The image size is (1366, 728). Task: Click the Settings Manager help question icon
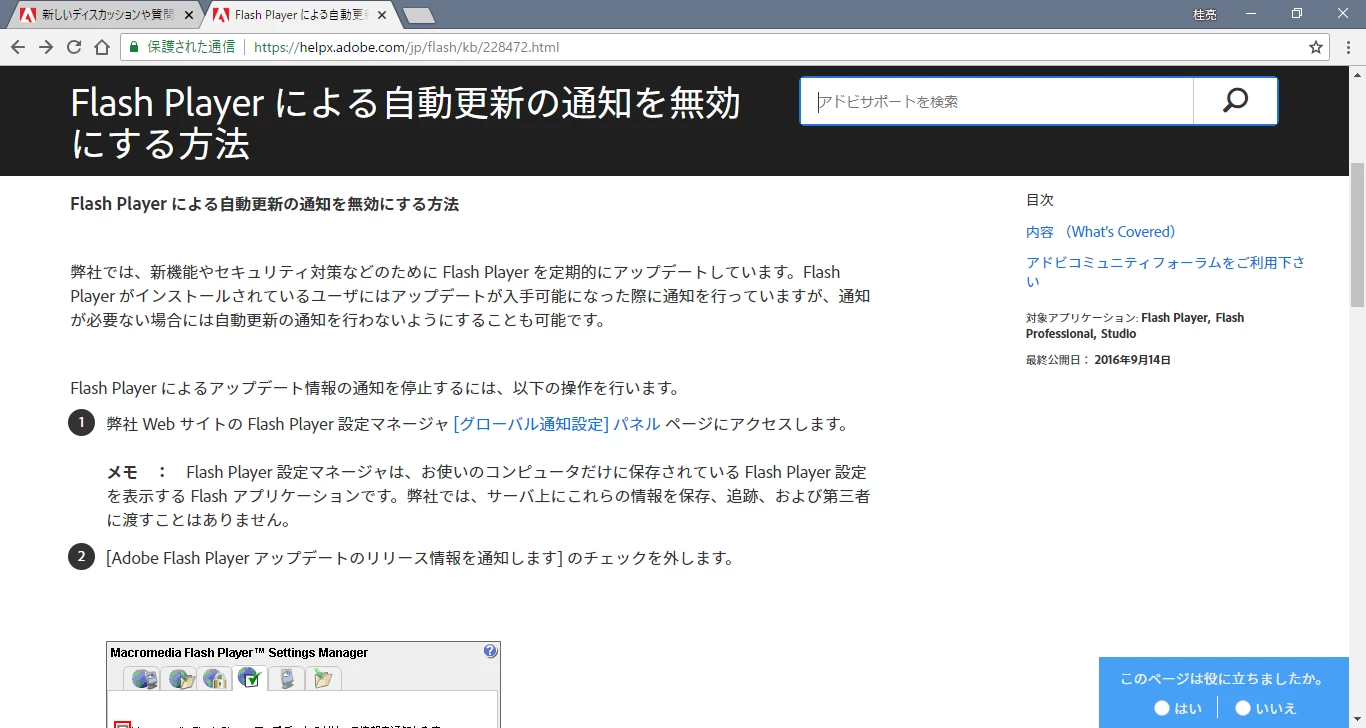(x=490, y=651)
